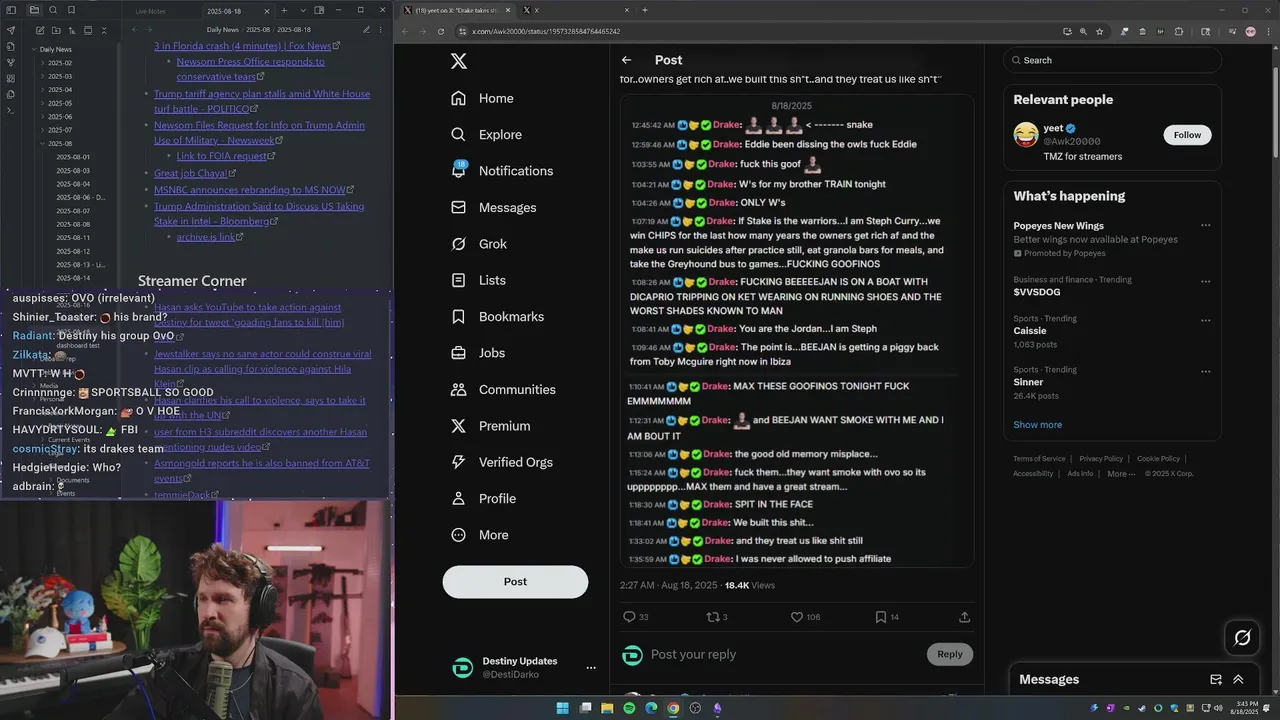Open Grok in X sidebar

[x=479, y=244]
